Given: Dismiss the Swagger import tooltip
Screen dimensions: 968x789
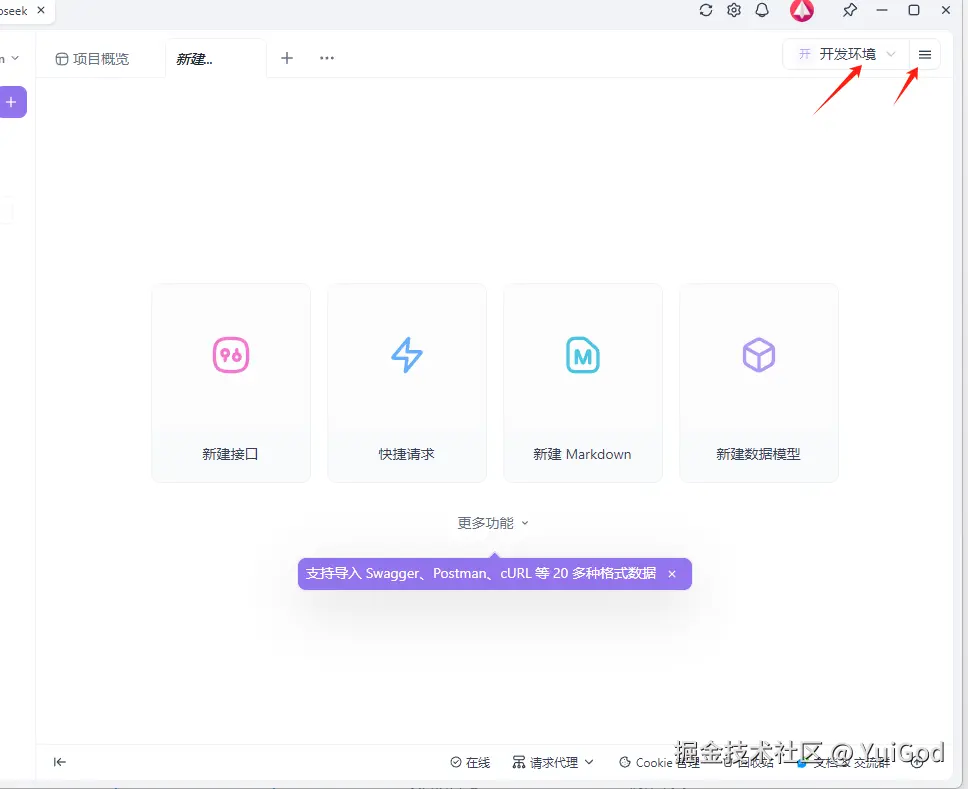Looking at the screenshot, I should [672, 574].
